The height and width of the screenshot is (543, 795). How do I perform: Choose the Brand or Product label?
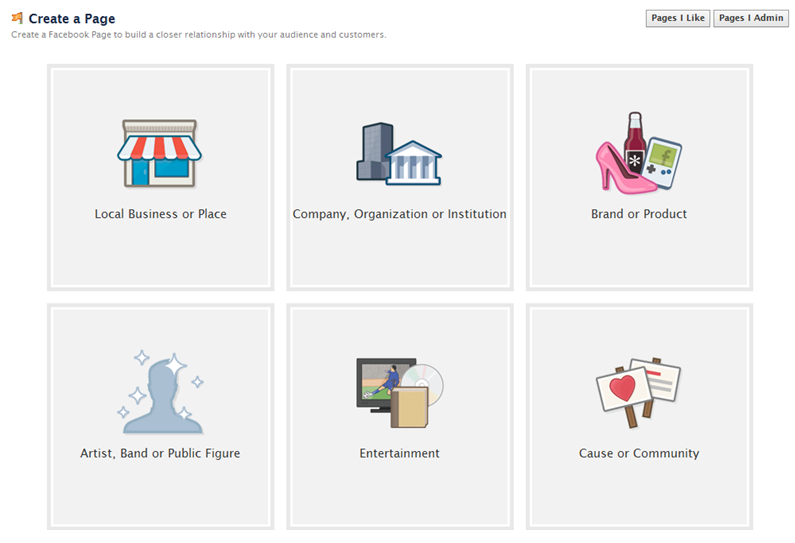point(639,214)
